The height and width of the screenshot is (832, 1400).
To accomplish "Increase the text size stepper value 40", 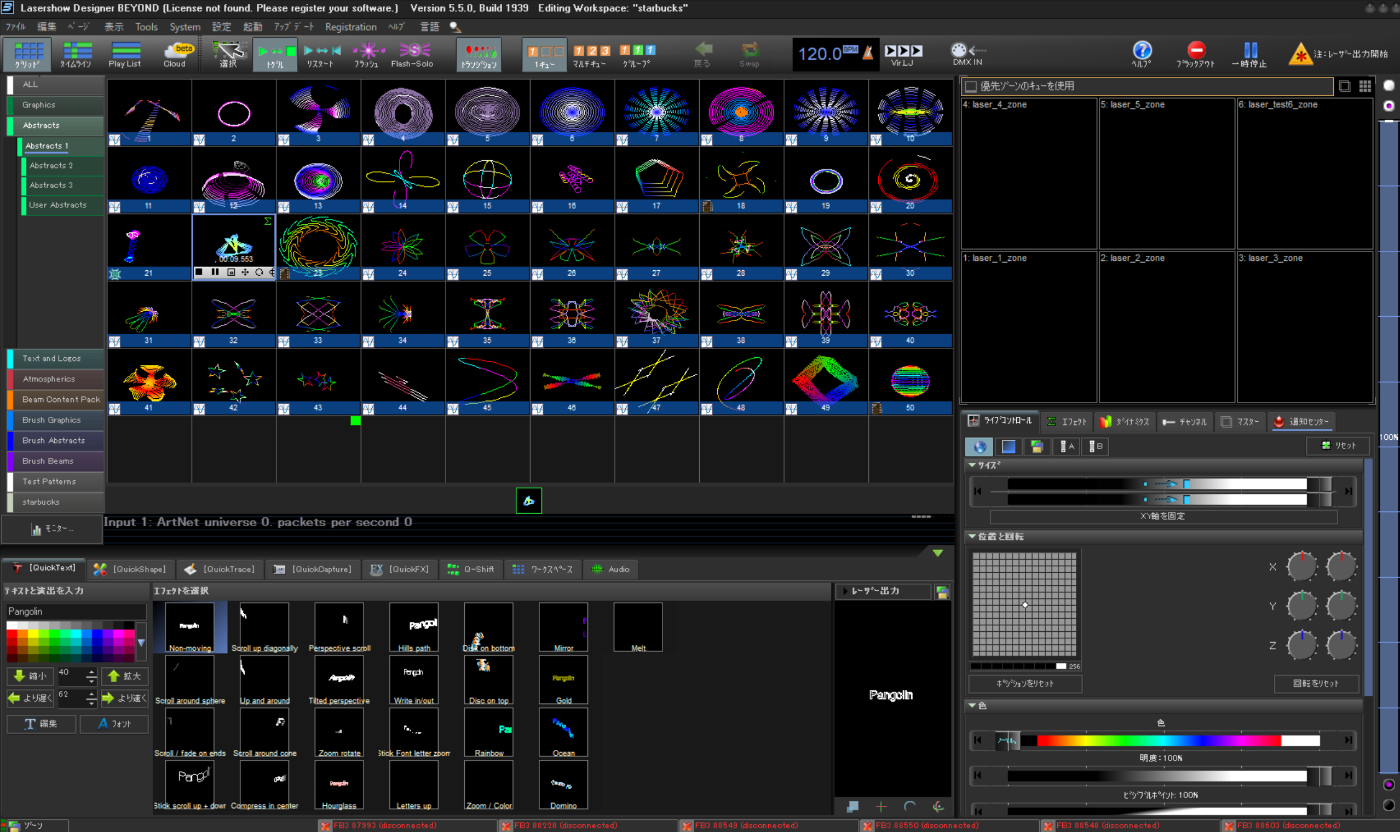I will point(92,672).
